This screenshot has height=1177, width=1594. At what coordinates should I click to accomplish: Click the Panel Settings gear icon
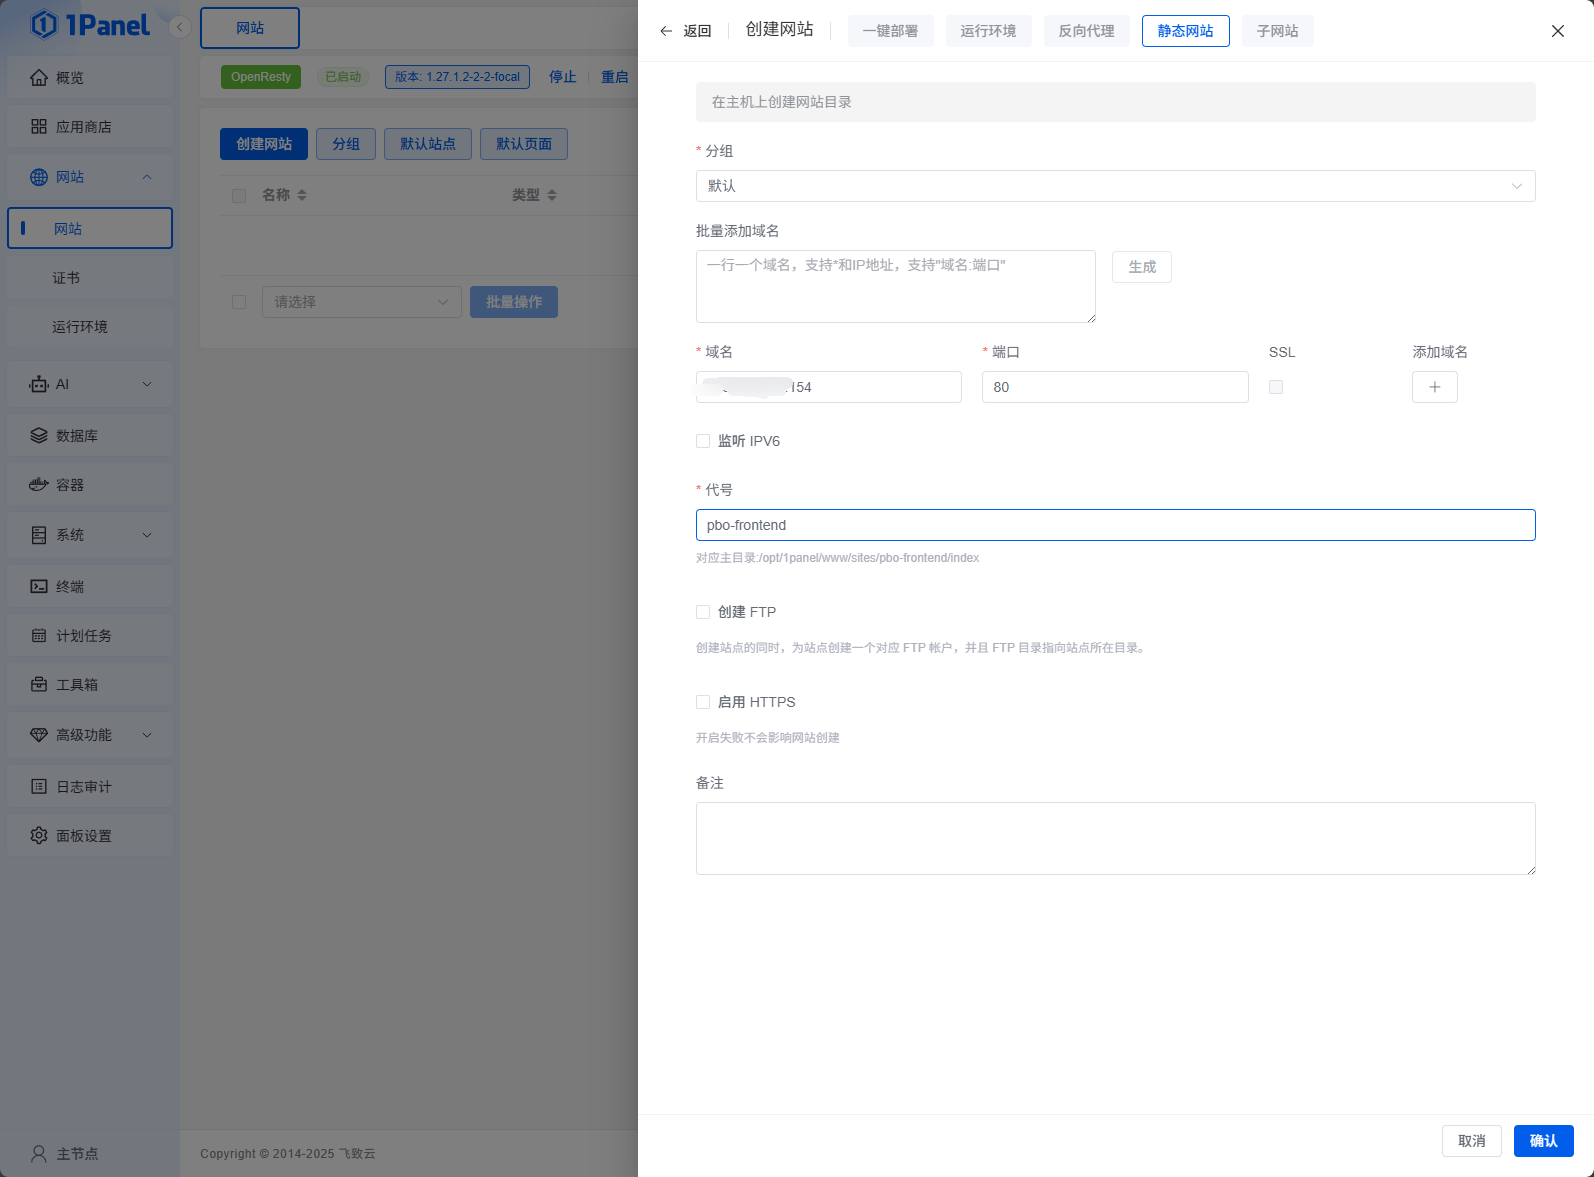click(39, 836)
